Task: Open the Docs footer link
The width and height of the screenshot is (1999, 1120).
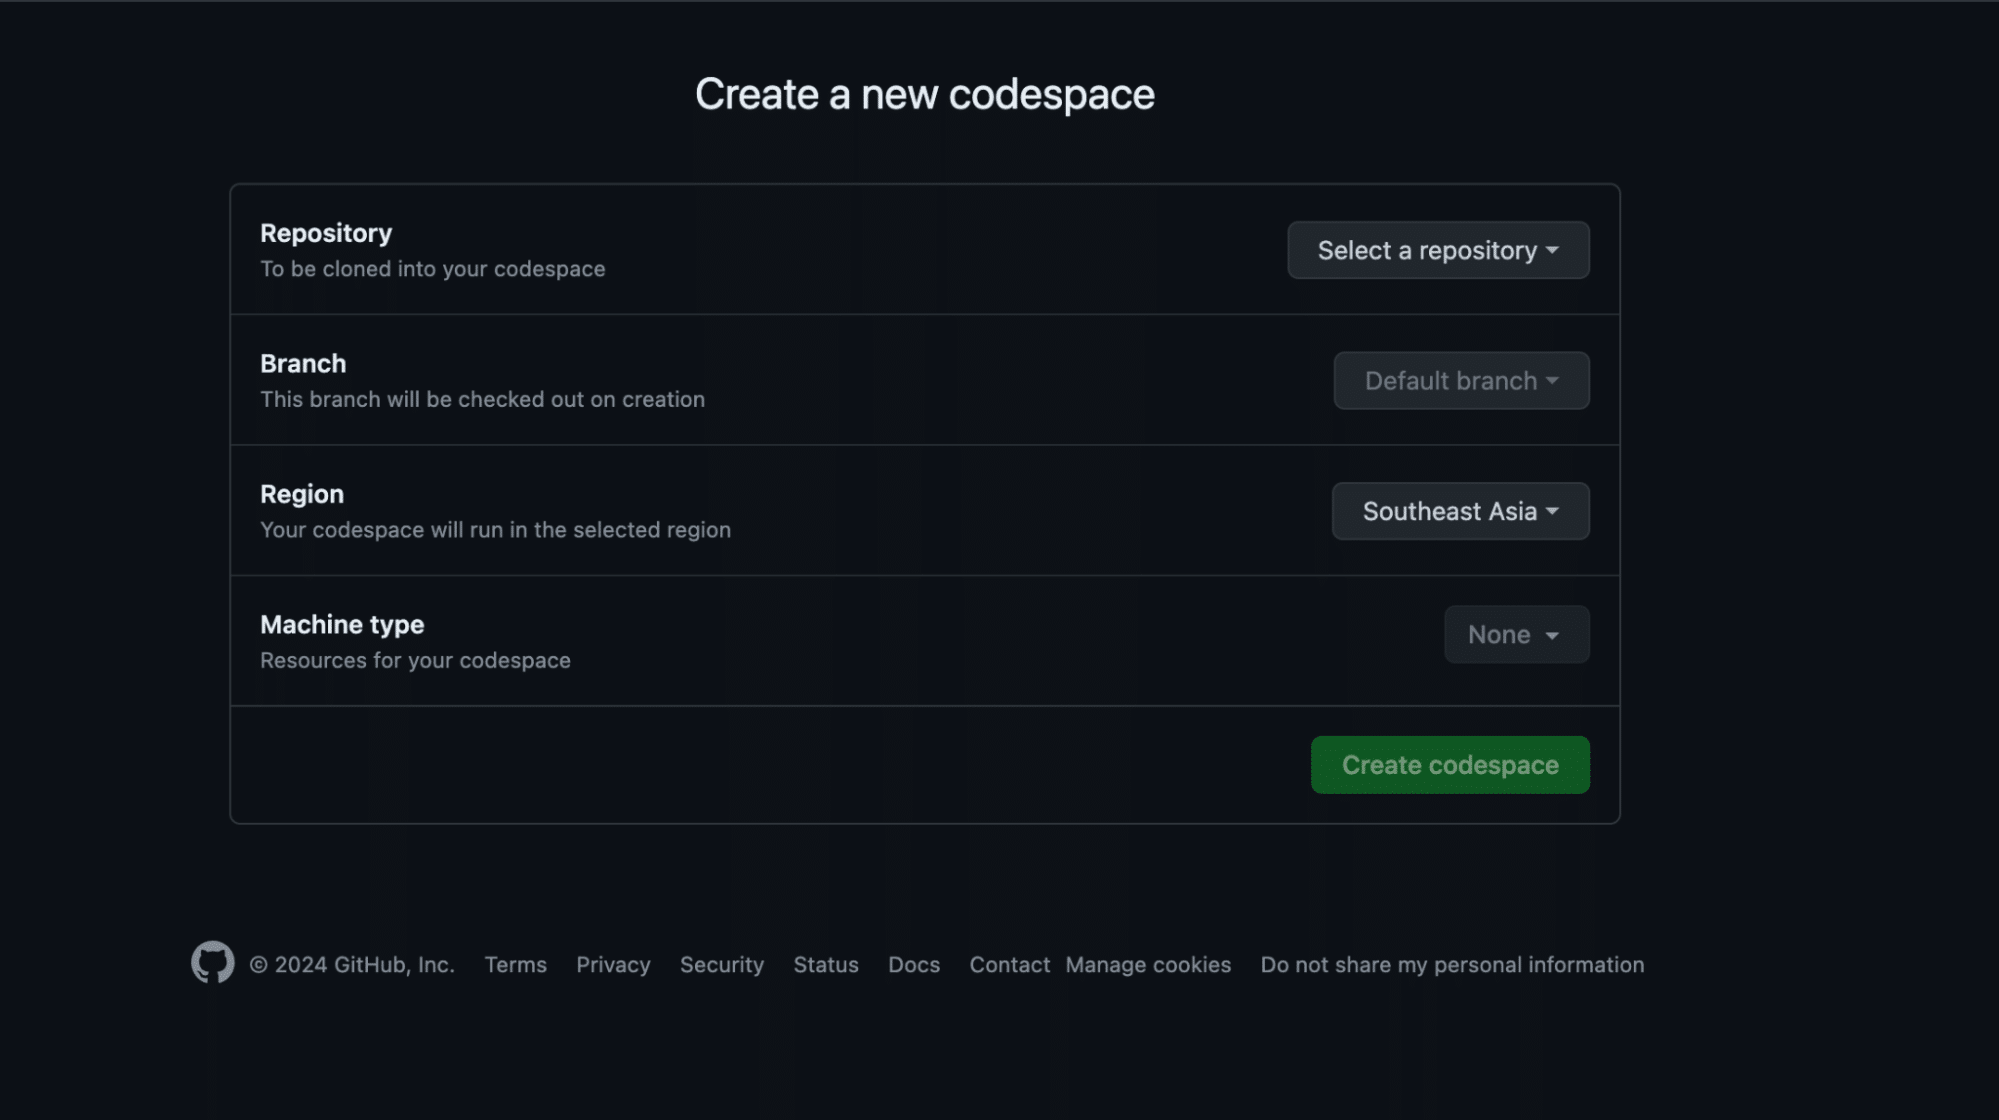Action: coord(913,964)
